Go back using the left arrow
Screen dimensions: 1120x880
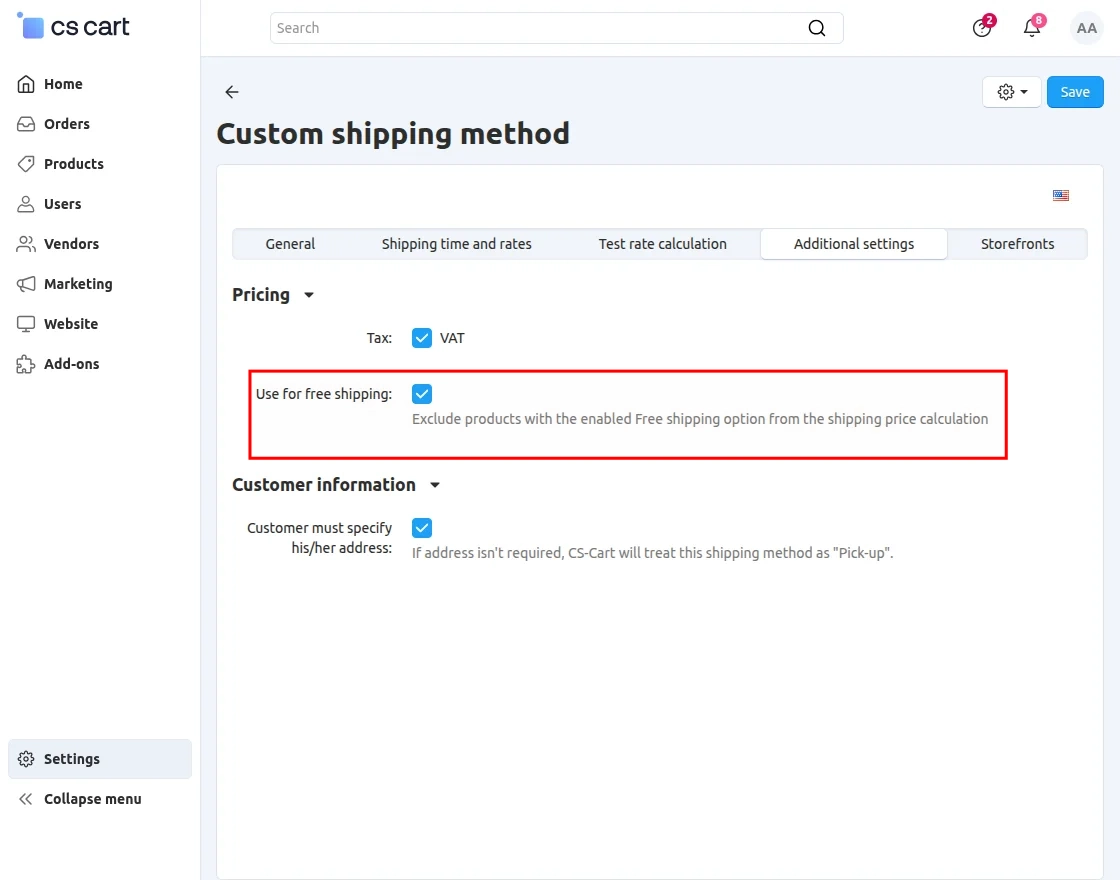(231, 91)
